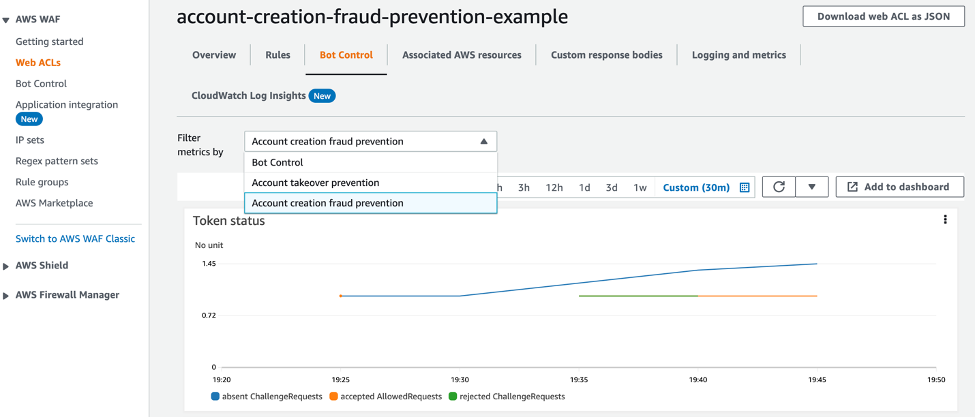The width and height of the screenshot is (977, 418).
Task: Select the 3h time range
Action: (524, 188)
